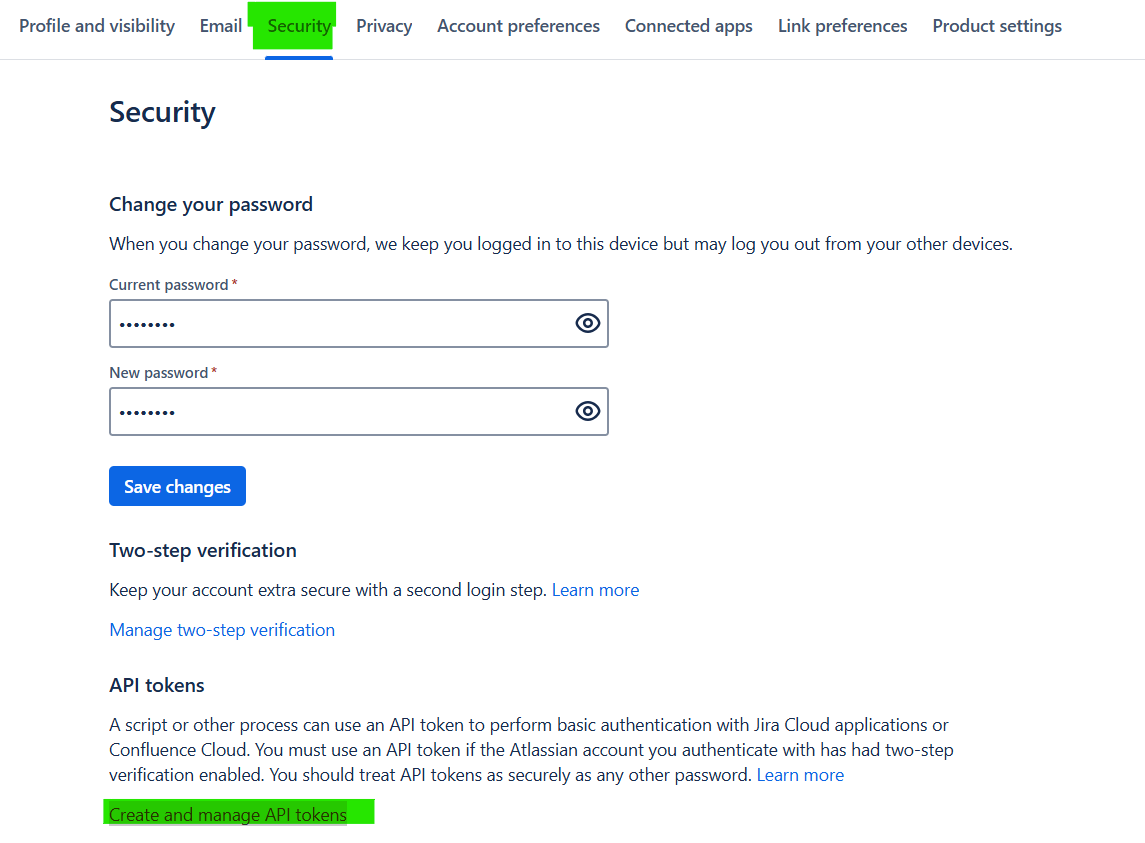Open Manage two-step verification link
The width and height of the screenshot is (1145, 843).
222,630
